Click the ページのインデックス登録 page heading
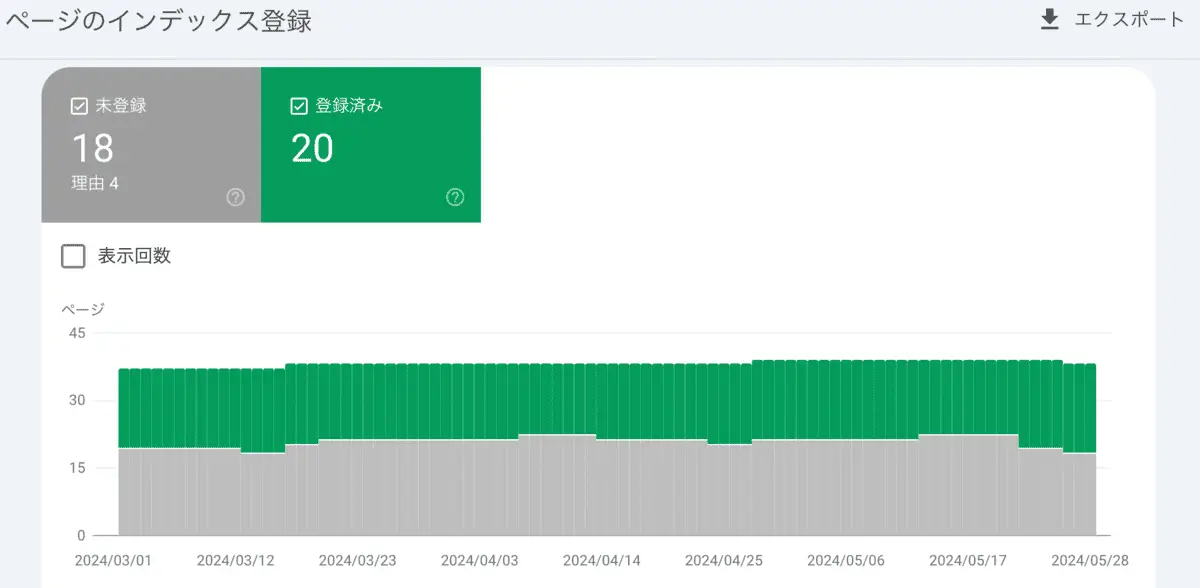Image resolution: width=1200 pixels, height=588 pixels. [157, 21]
